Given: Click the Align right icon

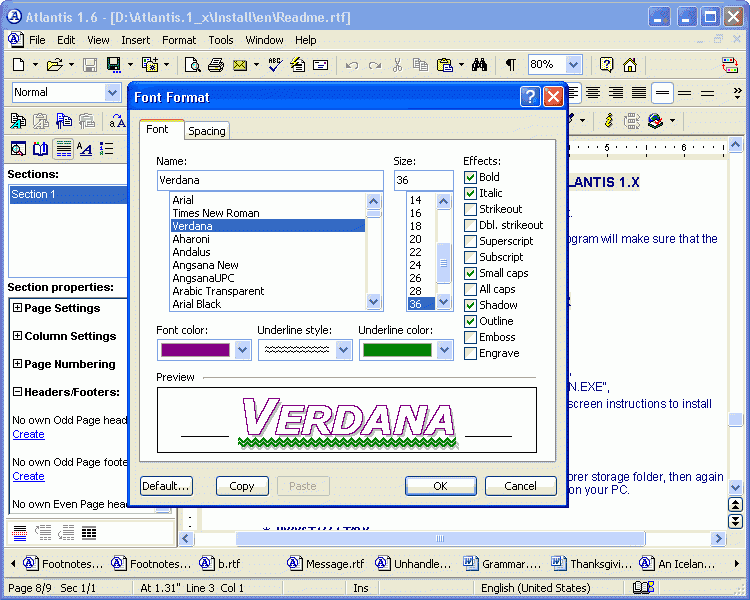Looking at the screenshot, I should [616, 92].
